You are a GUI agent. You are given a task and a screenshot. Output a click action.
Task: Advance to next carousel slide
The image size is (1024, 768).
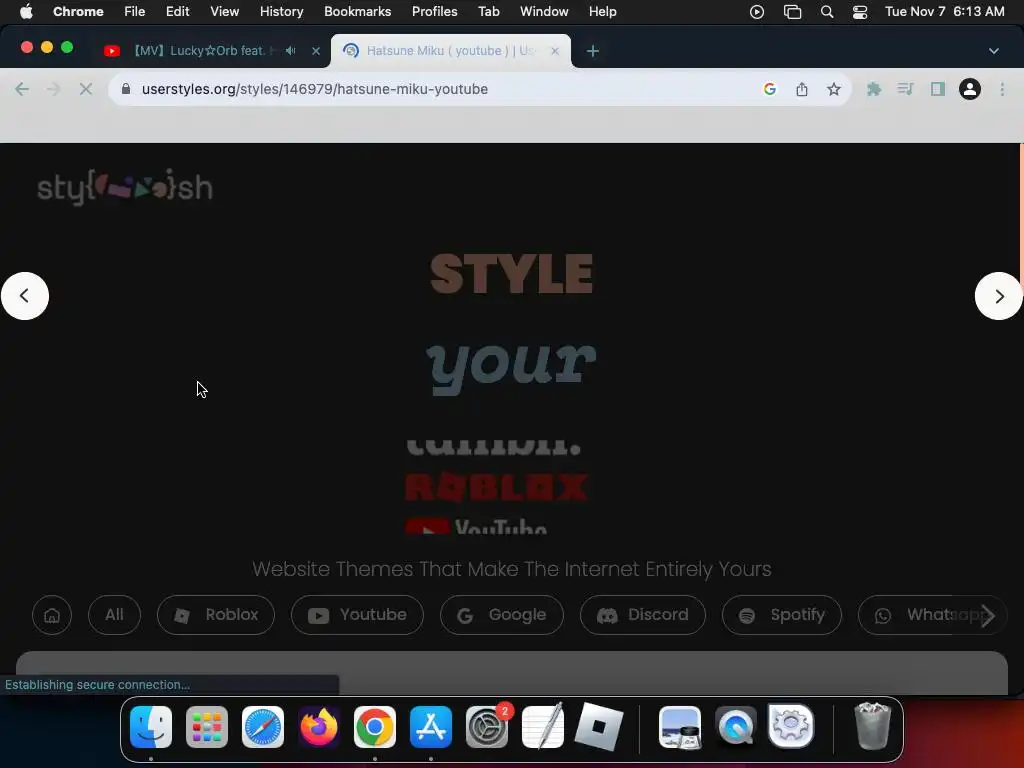[999, 296]
